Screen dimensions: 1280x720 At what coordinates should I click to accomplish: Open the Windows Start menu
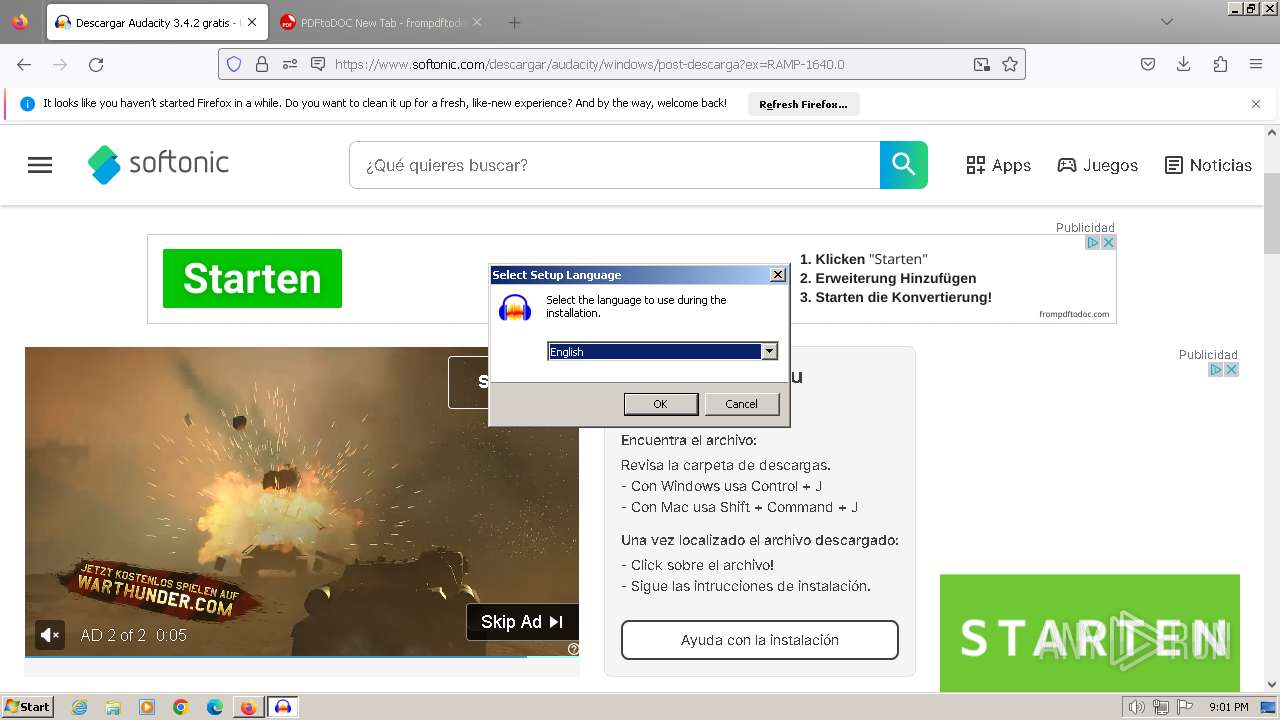pyautogui.click(x=28, y=707)
